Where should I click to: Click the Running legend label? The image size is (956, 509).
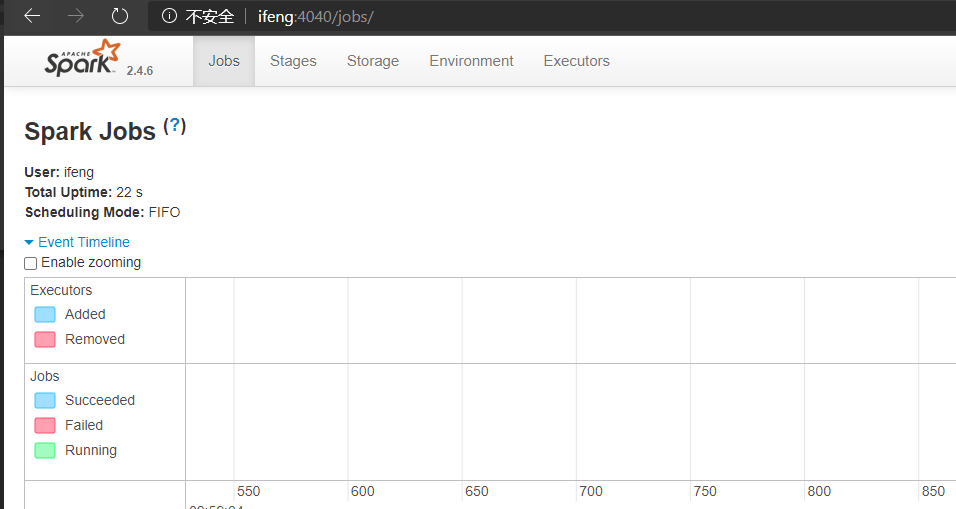click(91, 450)
